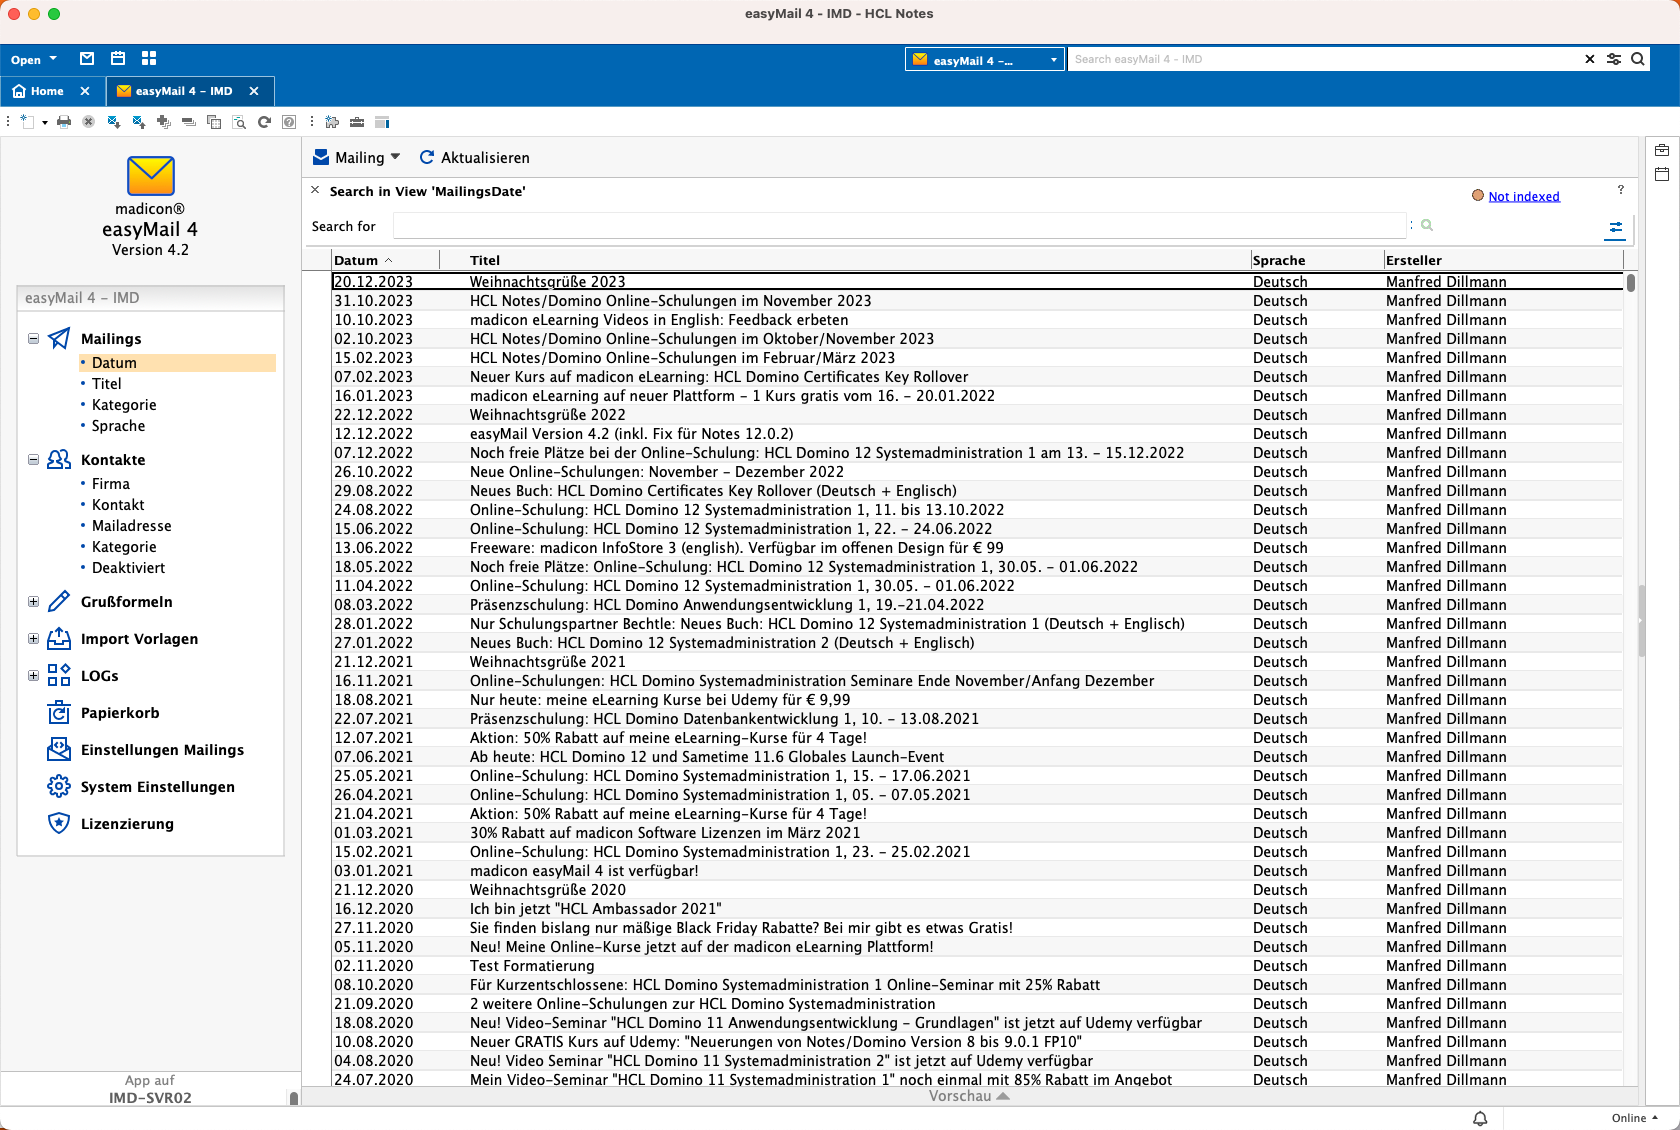The height and width of the screenshot is (1130, 1680).
Task: Sort by the Titel column header
Action: point(845,260)
